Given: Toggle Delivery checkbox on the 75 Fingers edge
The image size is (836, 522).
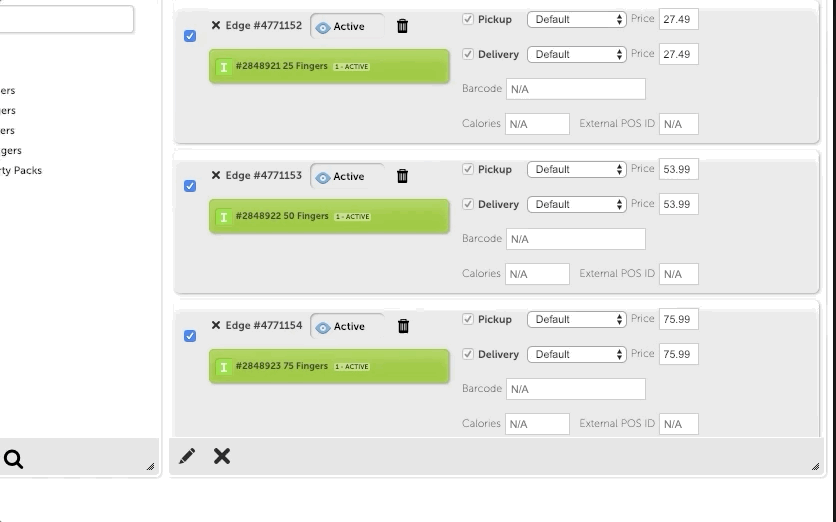Looking at the screenshot, I should point(468,354).
